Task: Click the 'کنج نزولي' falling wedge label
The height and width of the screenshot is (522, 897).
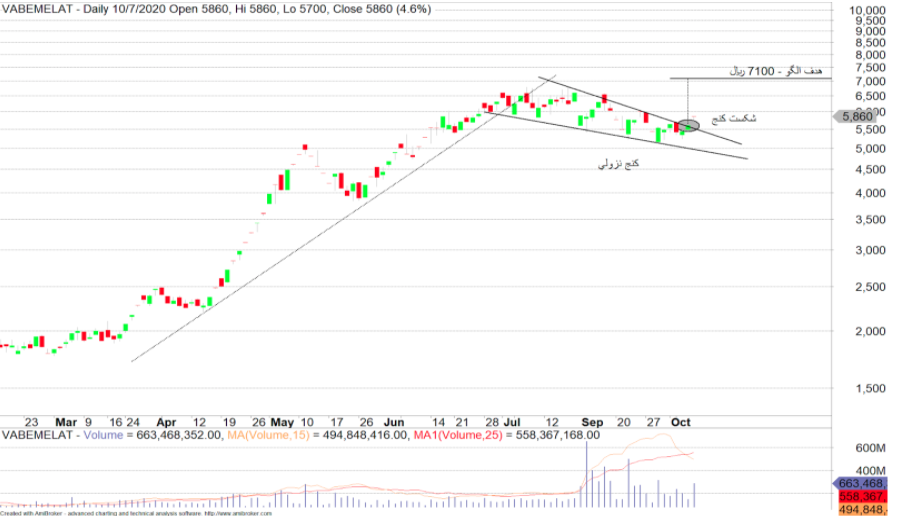Action: (x=618, y=162)
